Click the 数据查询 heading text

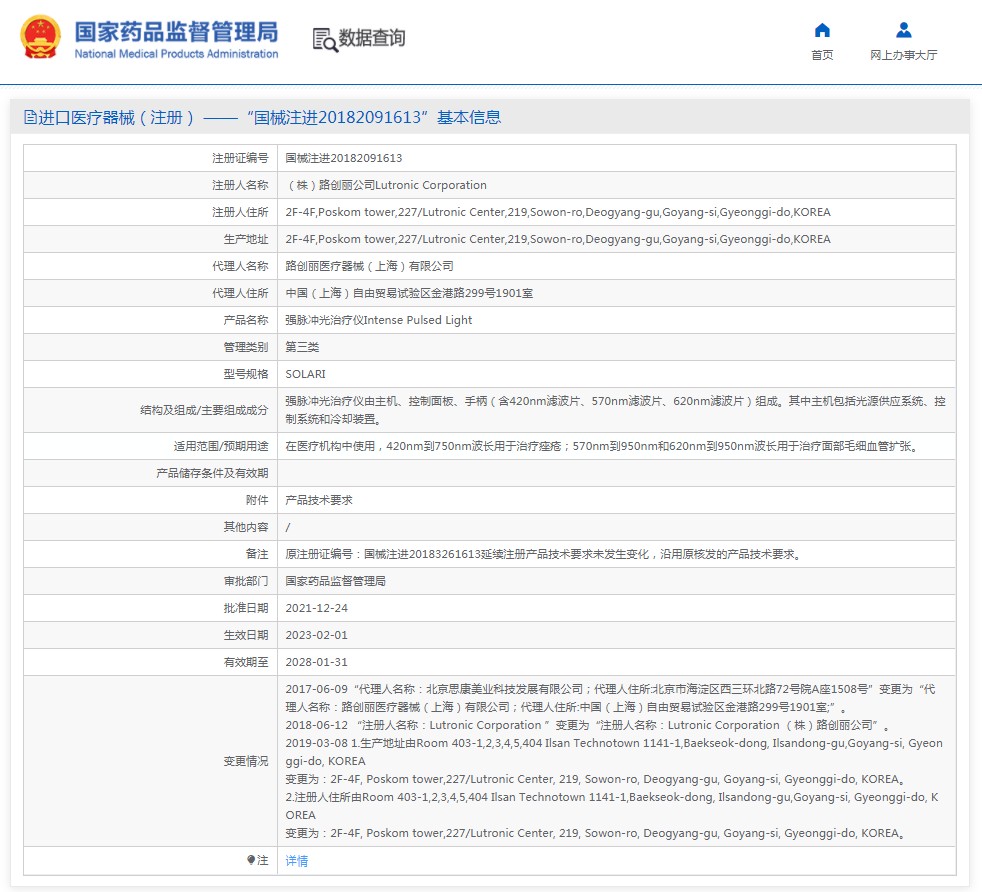tap(371, 38)
